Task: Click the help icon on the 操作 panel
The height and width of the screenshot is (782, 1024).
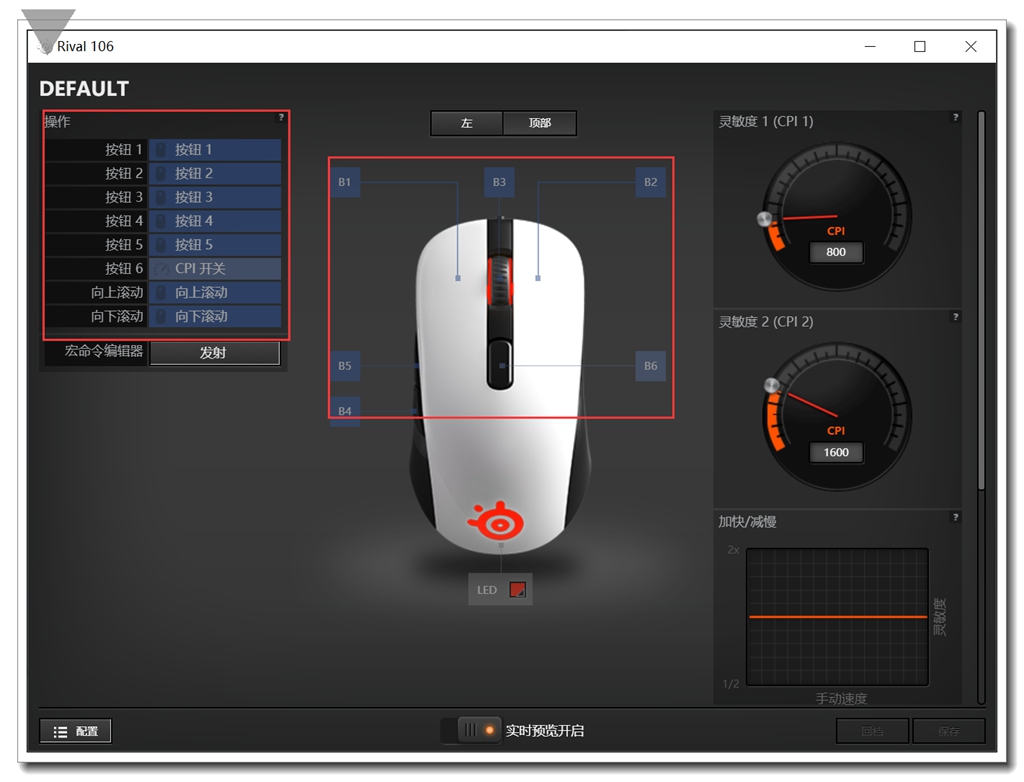Action: click(x=283, y=117)
